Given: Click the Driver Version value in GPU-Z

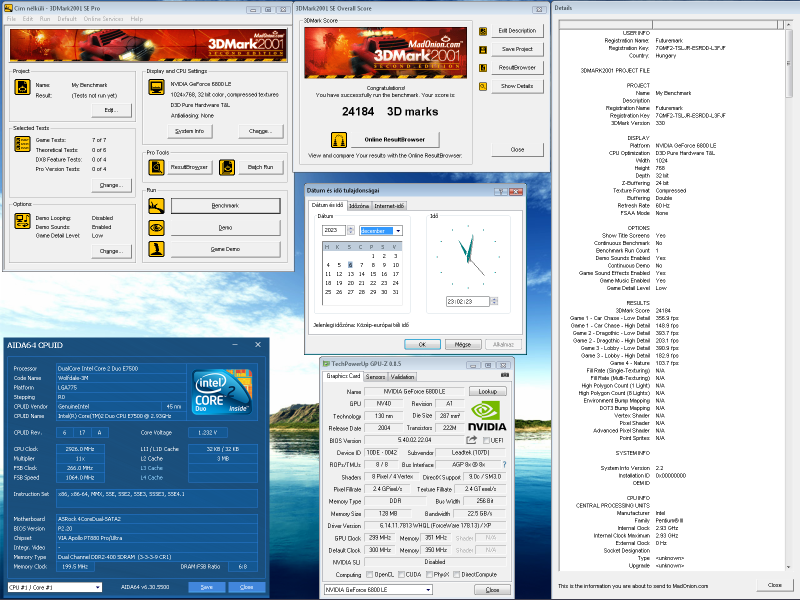Looking at the screenshot, I should click(x=435, y=526).
